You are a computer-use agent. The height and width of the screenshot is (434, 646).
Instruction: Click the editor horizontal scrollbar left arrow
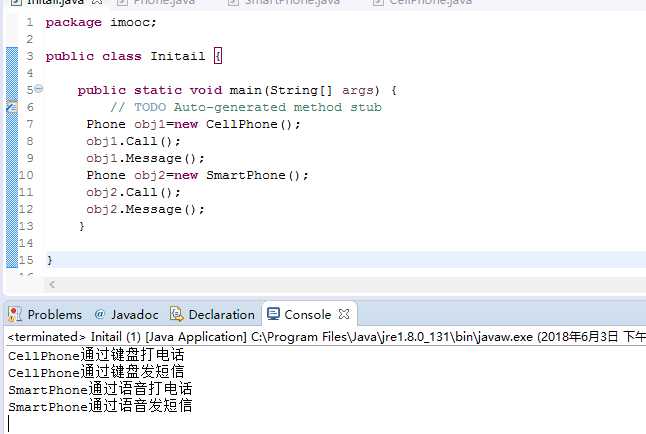tap(52, 284)
